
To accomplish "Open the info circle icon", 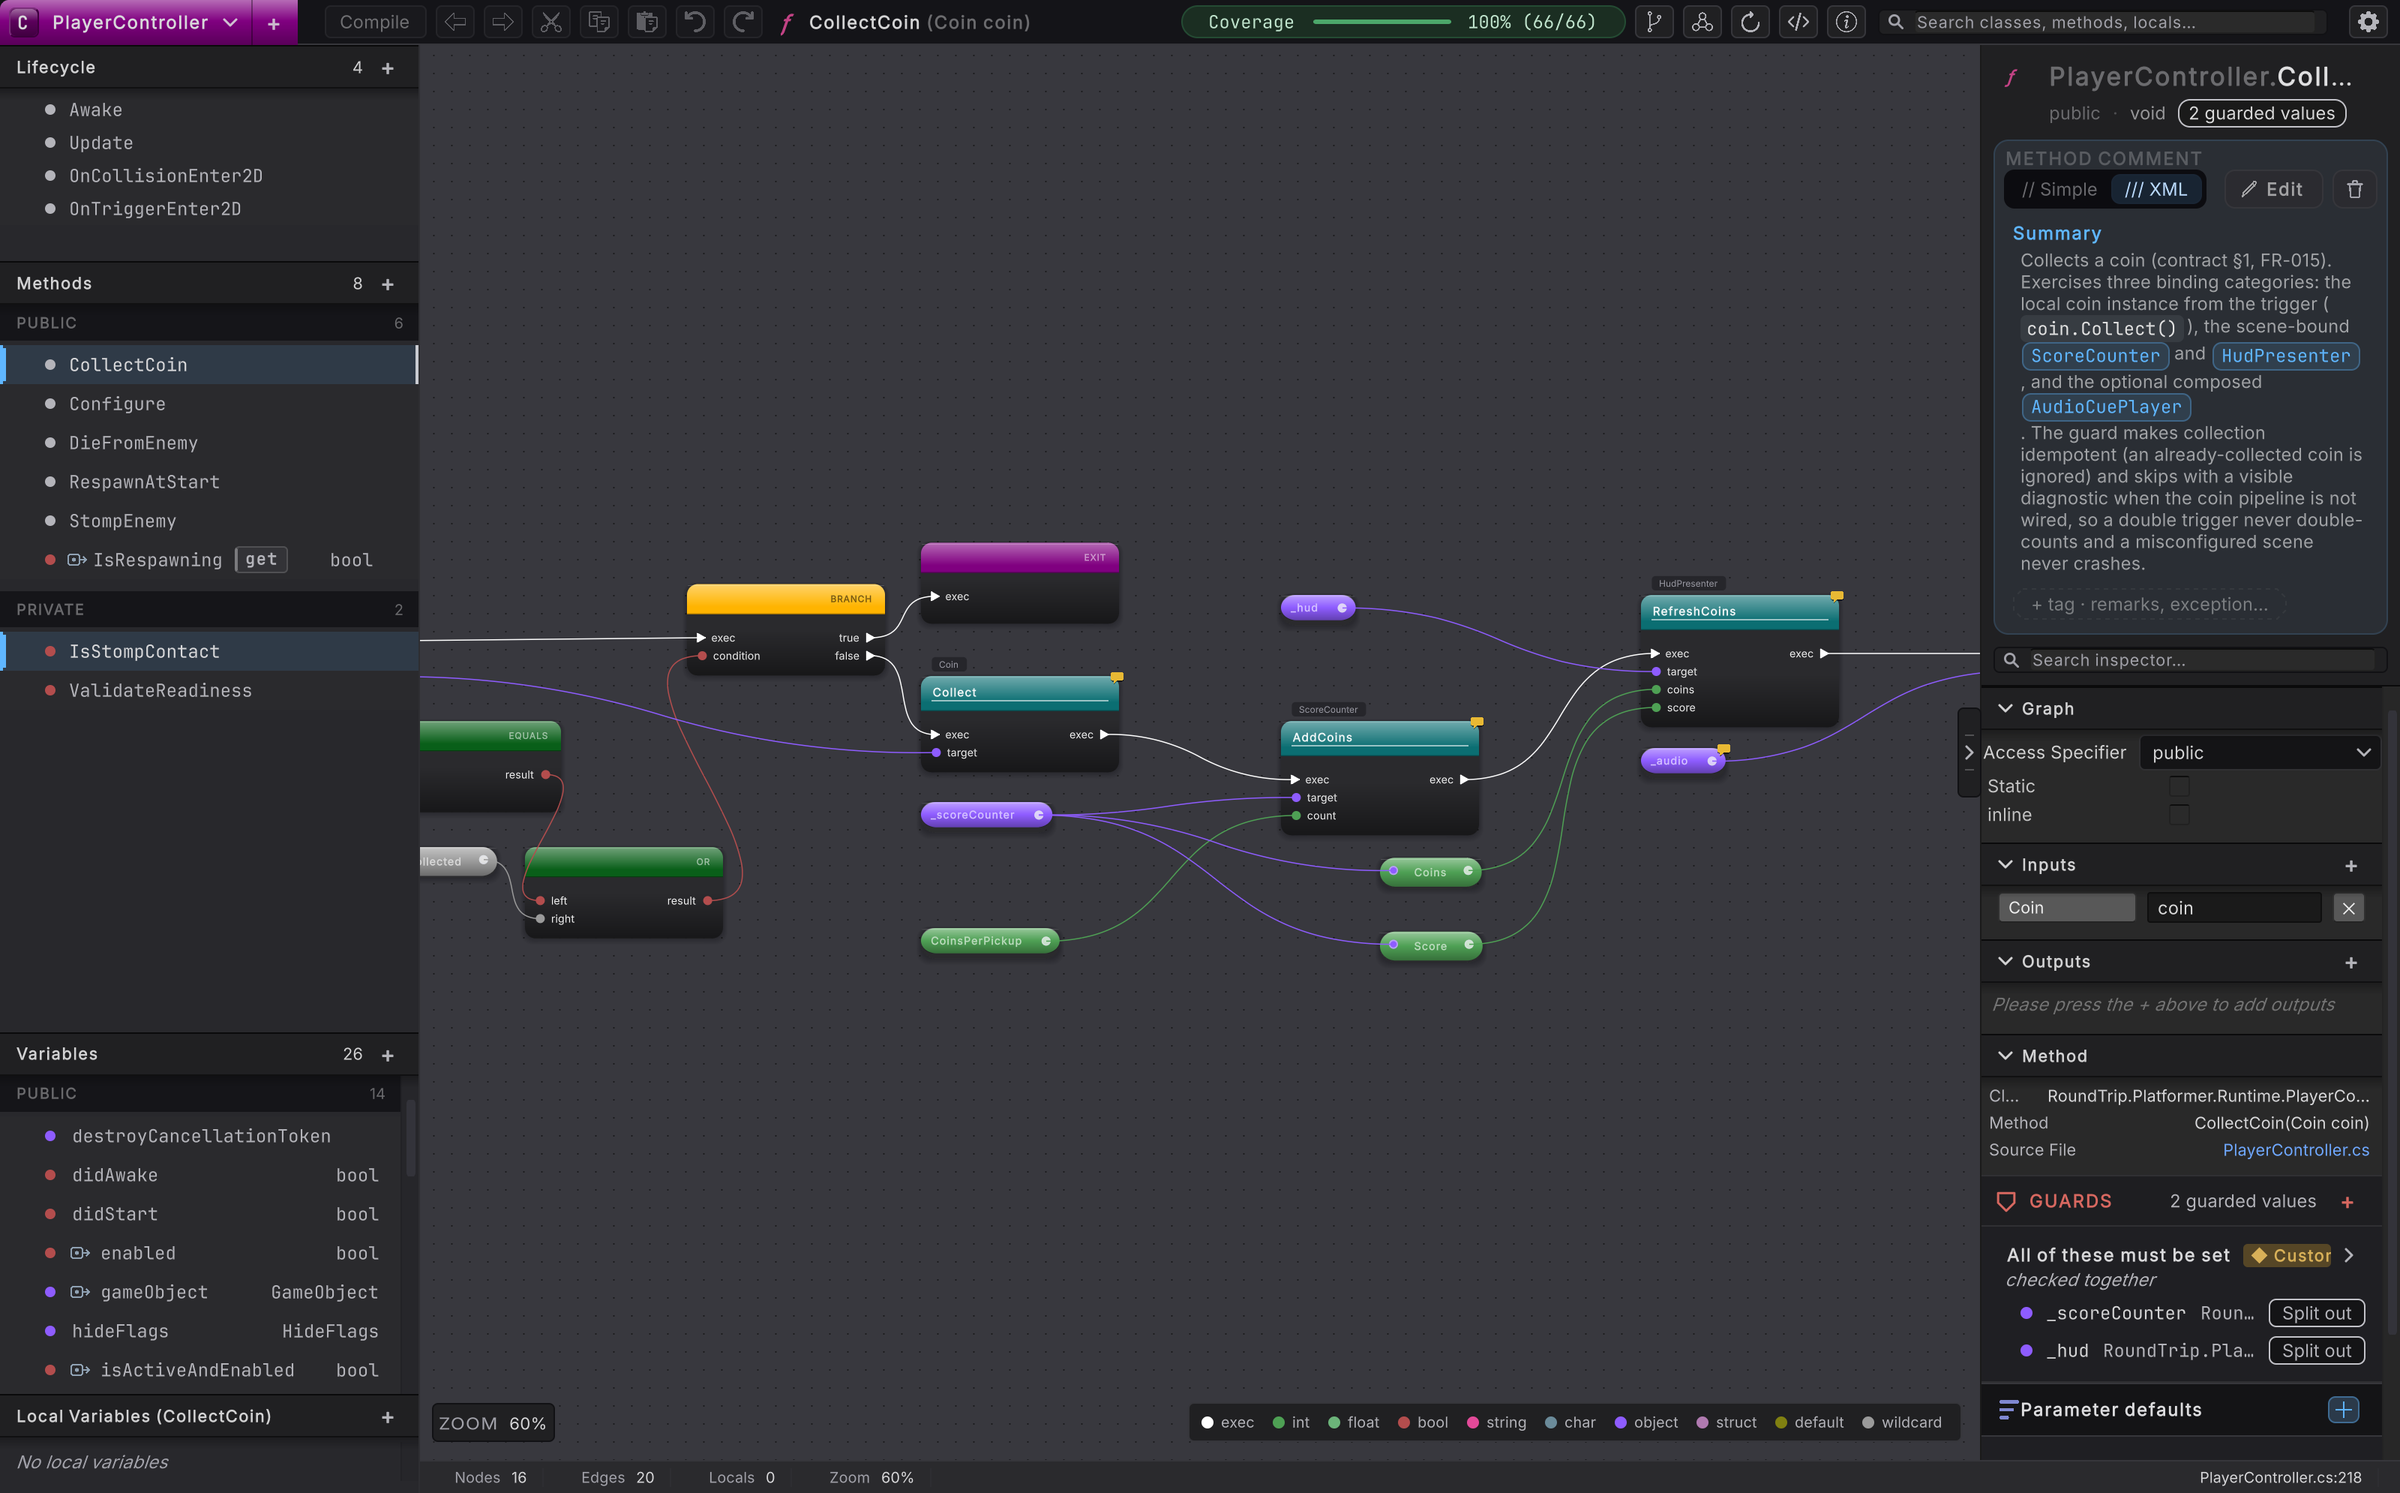I will point(1846,22).
